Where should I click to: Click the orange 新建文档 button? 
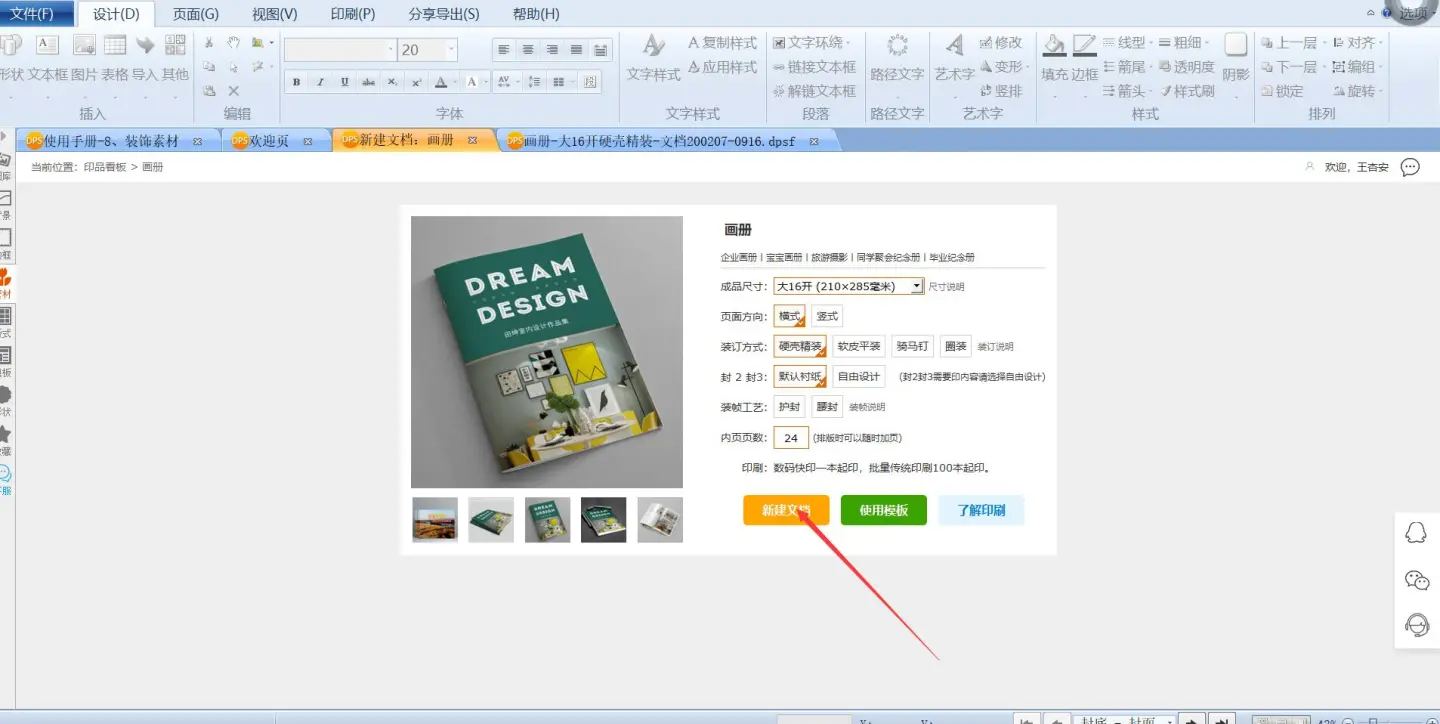tap(785, 510)
